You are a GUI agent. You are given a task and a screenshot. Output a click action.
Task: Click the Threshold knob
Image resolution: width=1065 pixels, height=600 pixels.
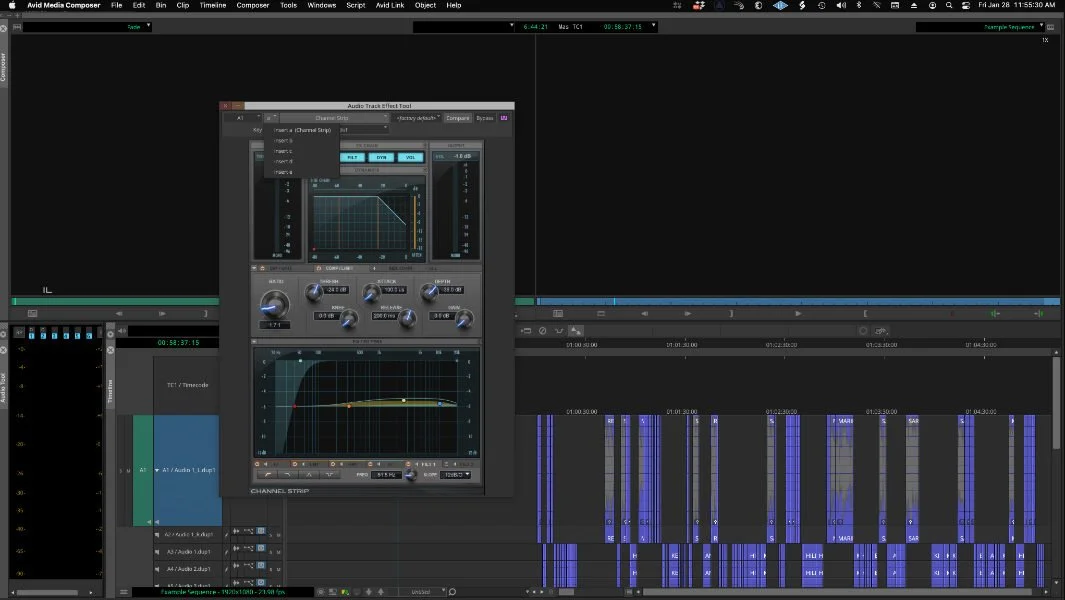click(x=314, y=293)
